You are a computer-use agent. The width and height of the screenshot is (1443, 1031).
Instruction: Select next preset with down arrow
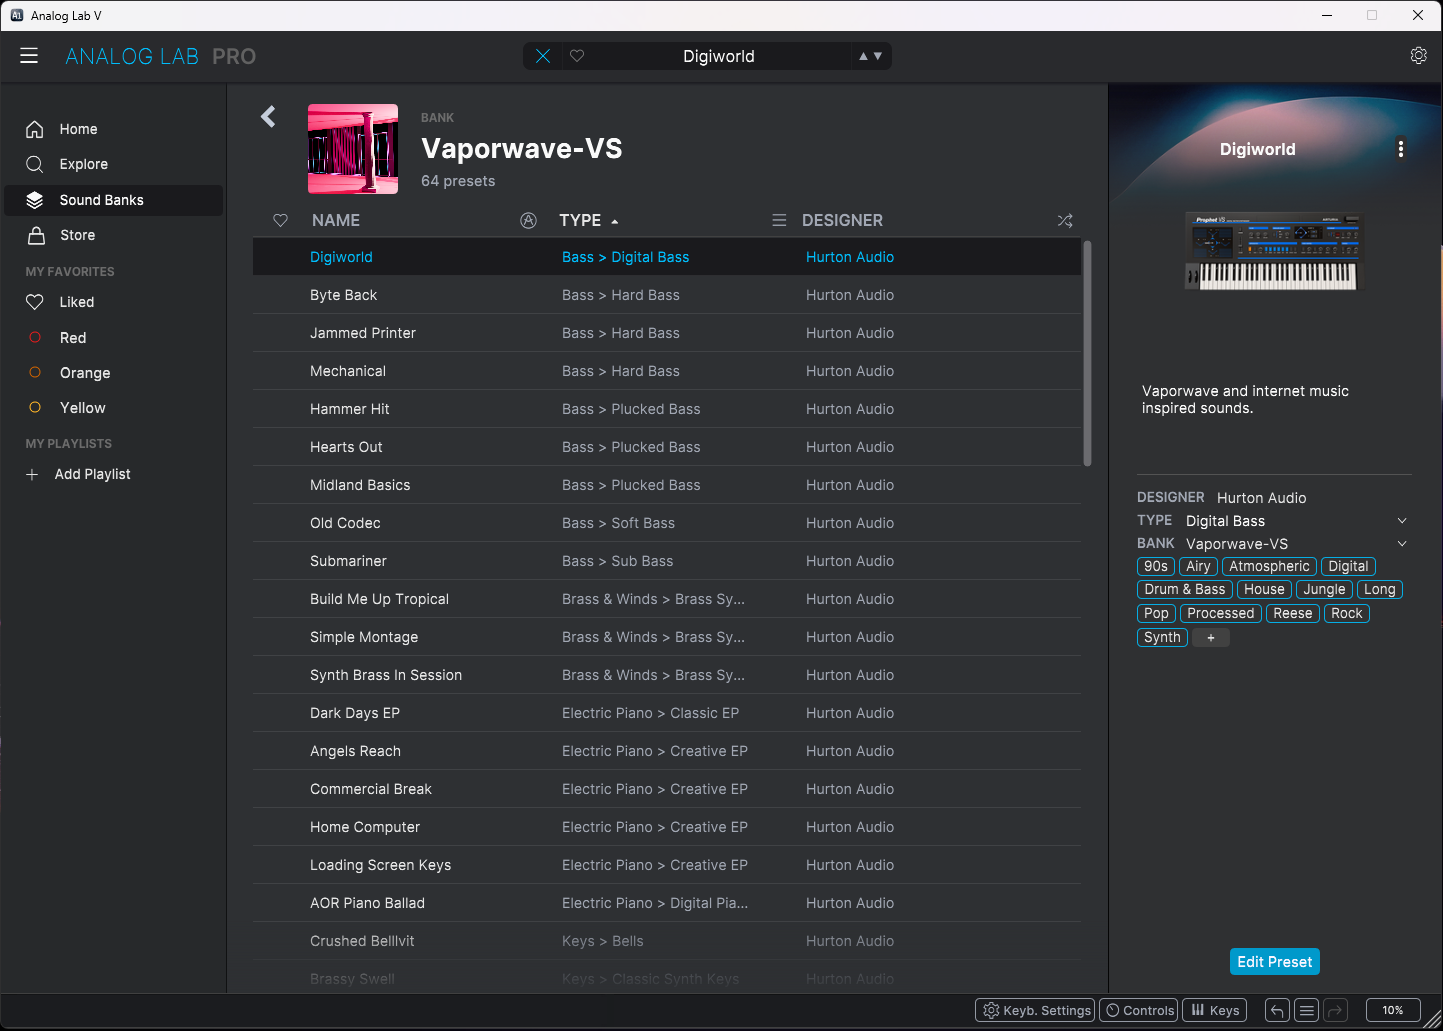pyautogui.click(x=878, y=56)
